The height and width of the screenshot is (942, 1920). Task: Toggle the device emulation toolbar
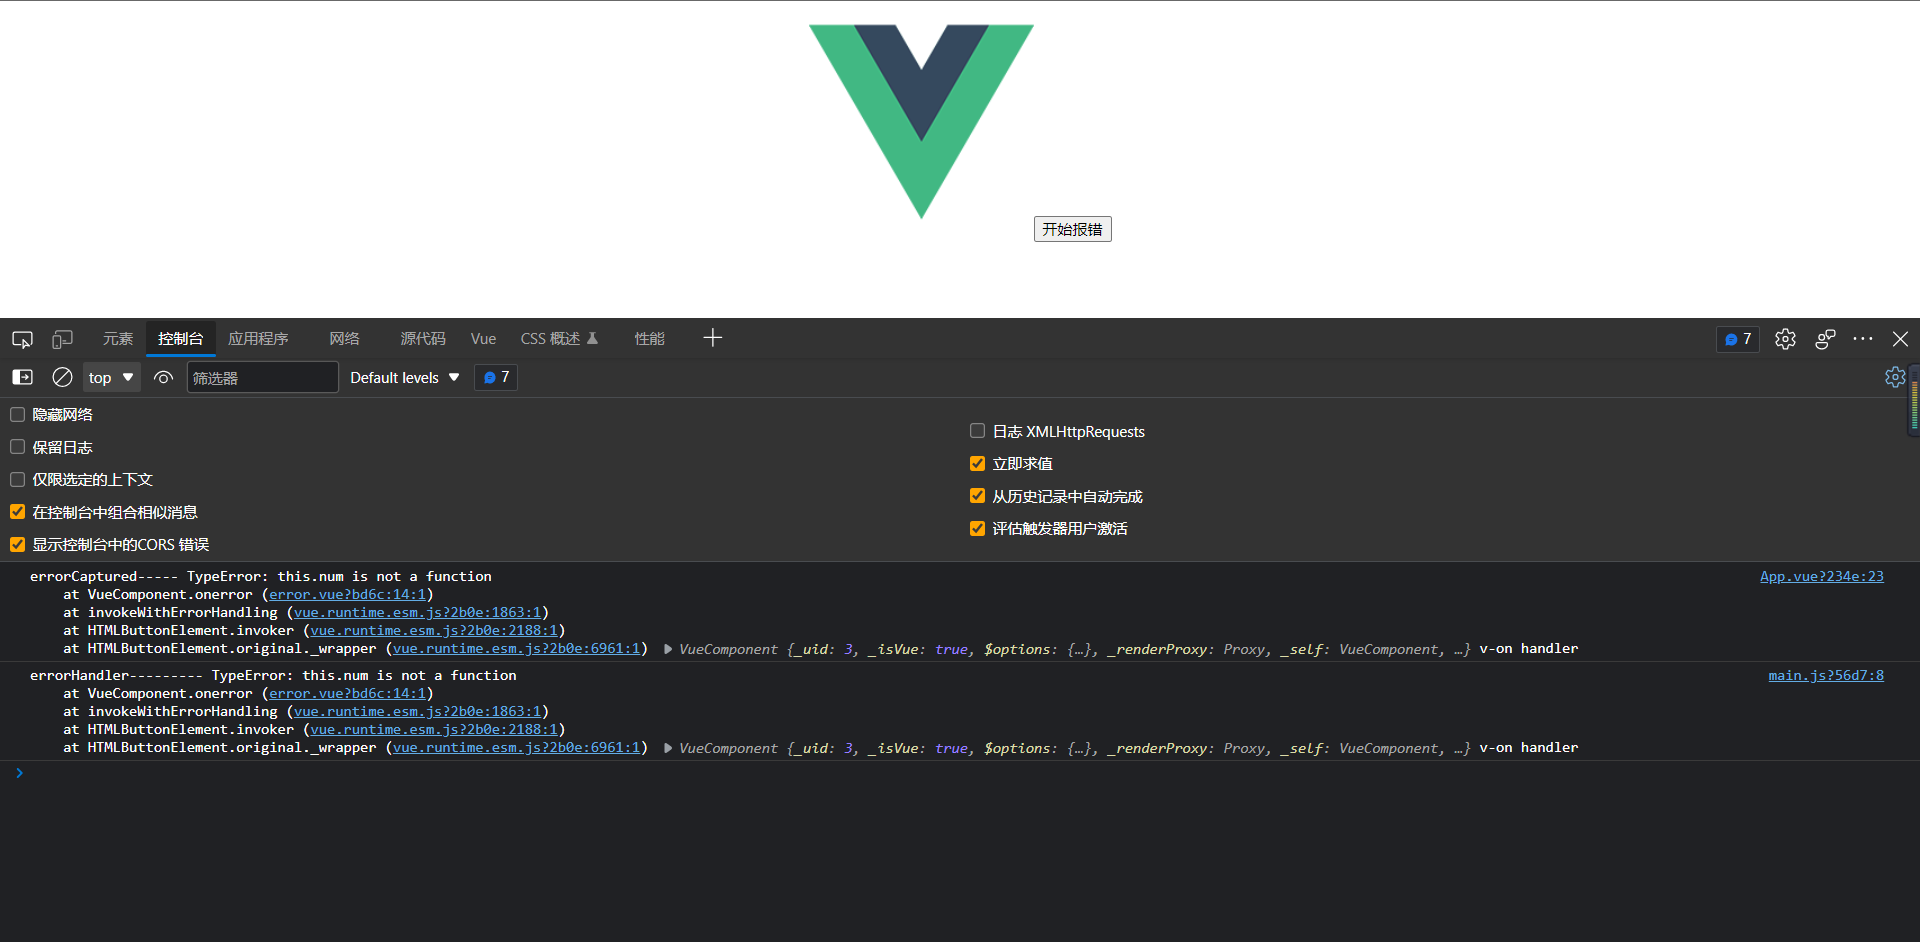pyautogui.click(x=61, y=339)
